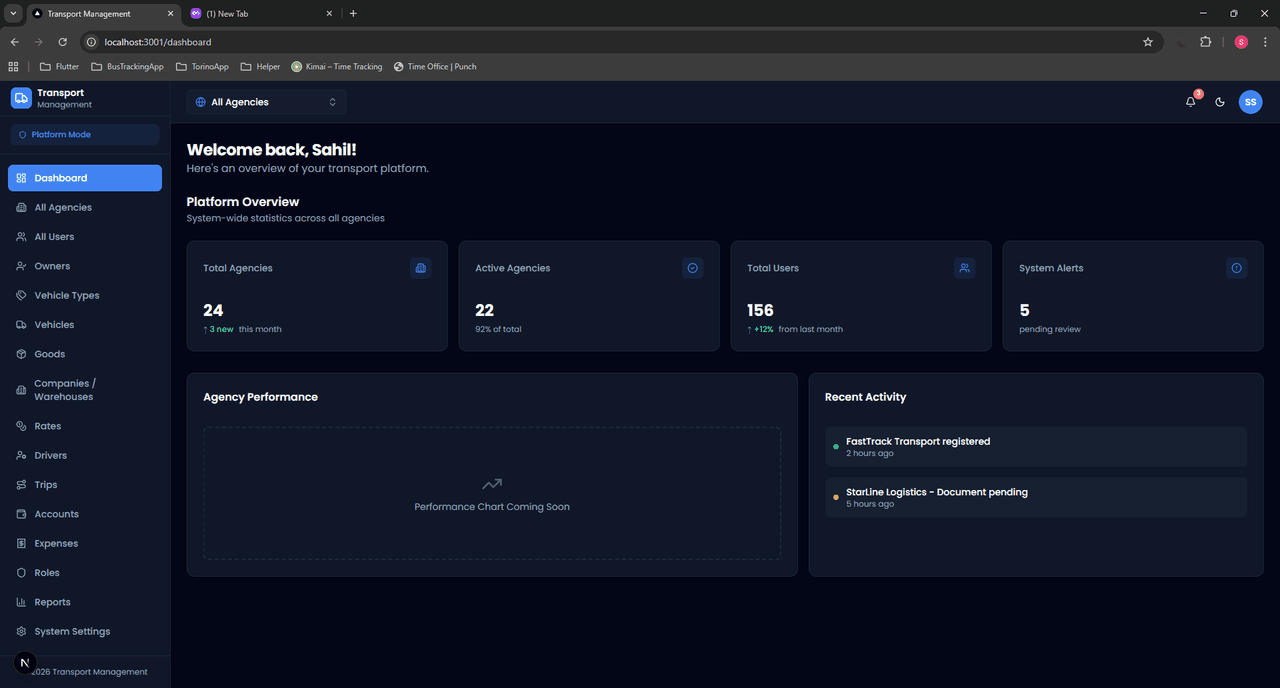Click the browser back arrow
Viewport: 1280px width, 688px height.
(x=14, y=42)
